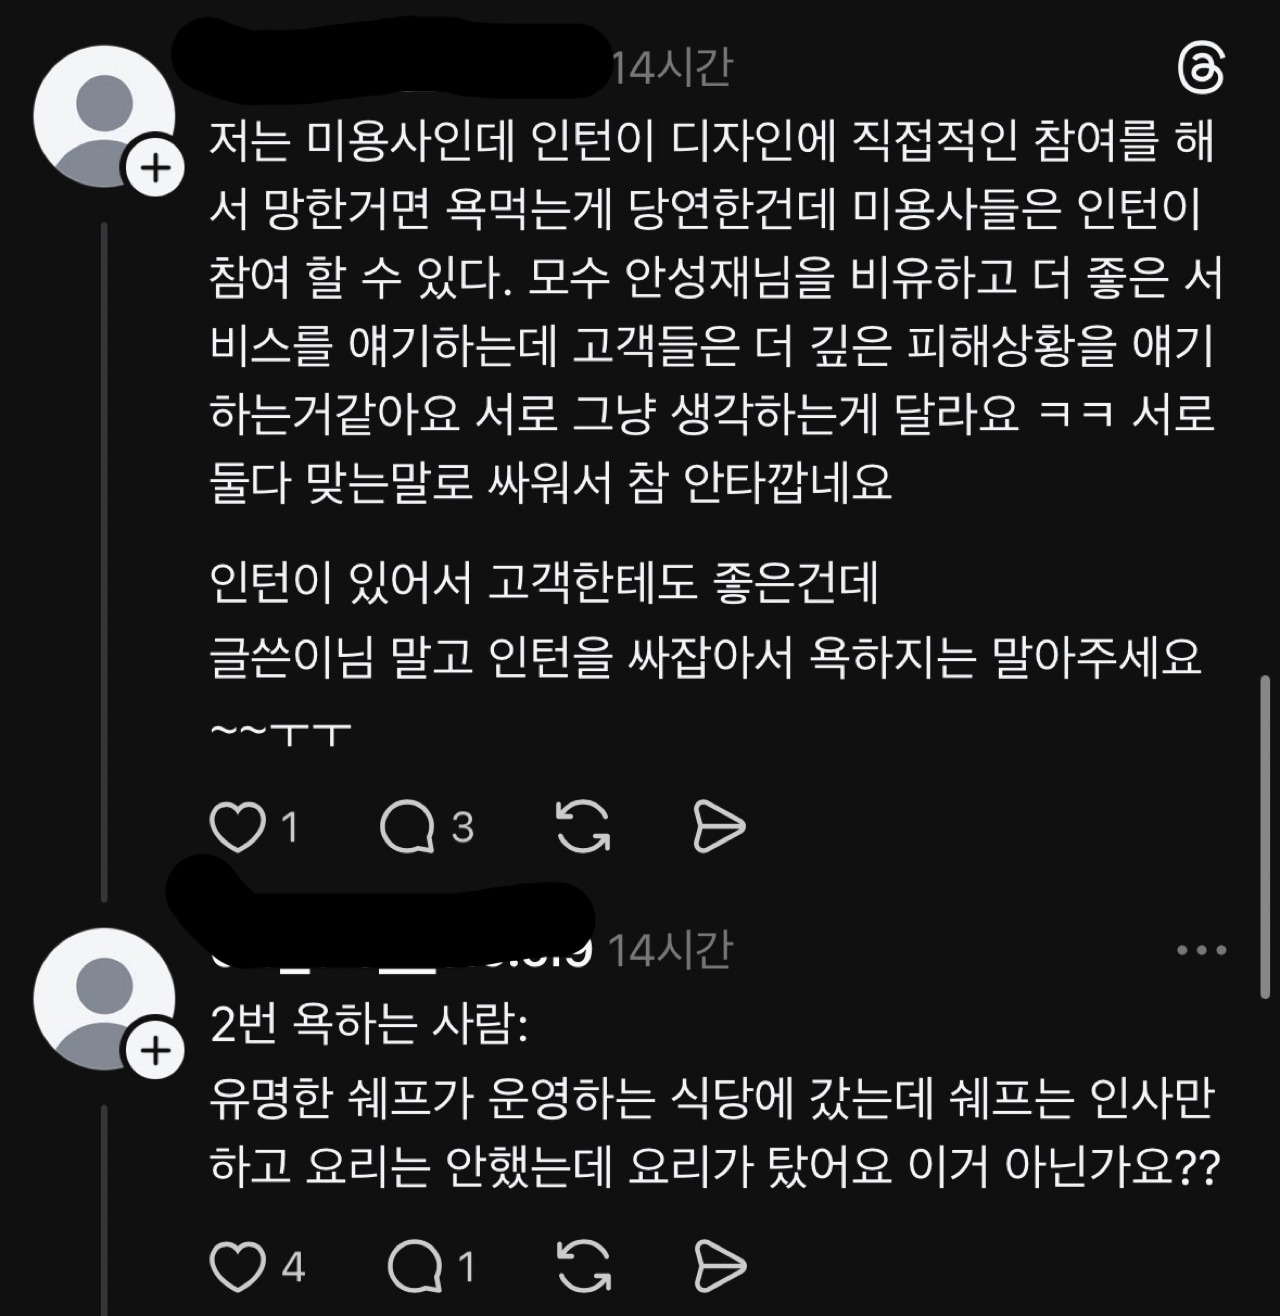The width and height of the screenshot is (1280, 1316).
Task: Repost the chef analogy comment
Action: pyautogui.click(x=582, y=1267)
